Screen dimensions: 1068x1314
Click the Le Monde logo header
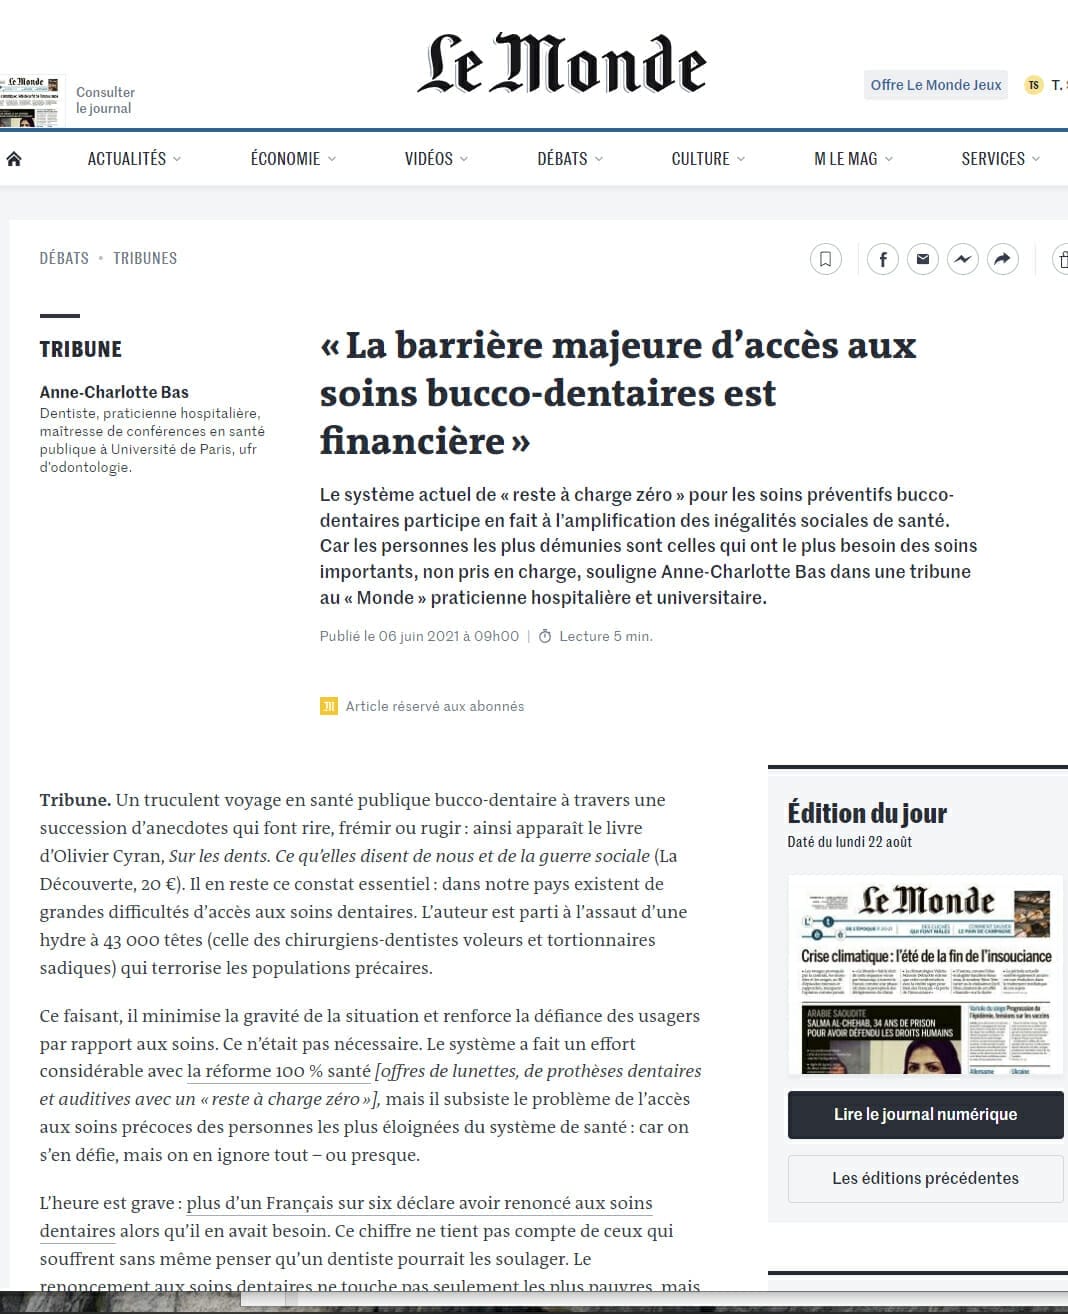[562, 64]
